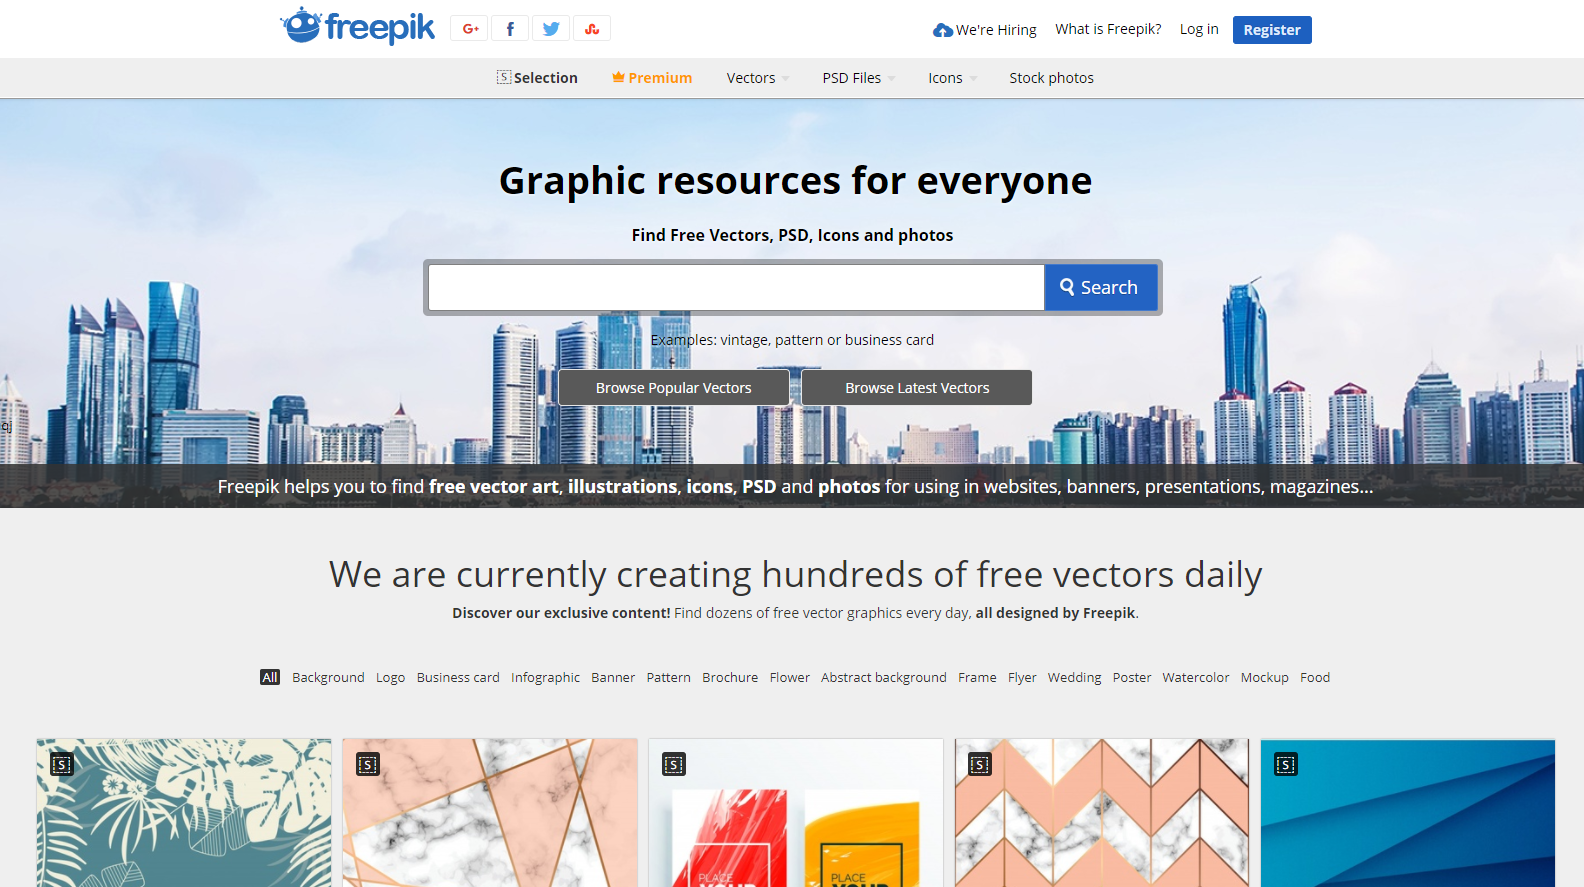Screen dimensions: 1584x887
Task: Filter by Logo category
Action: [391, 677]
